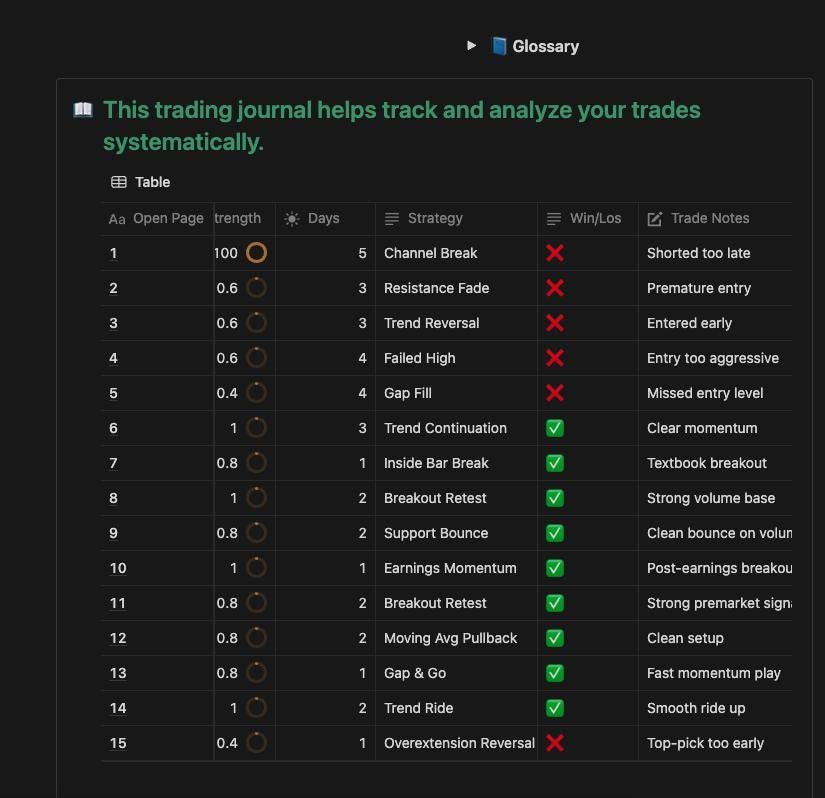Click the list icon on the Strategy column header
The image size is (825, 798).
(390, 218)
